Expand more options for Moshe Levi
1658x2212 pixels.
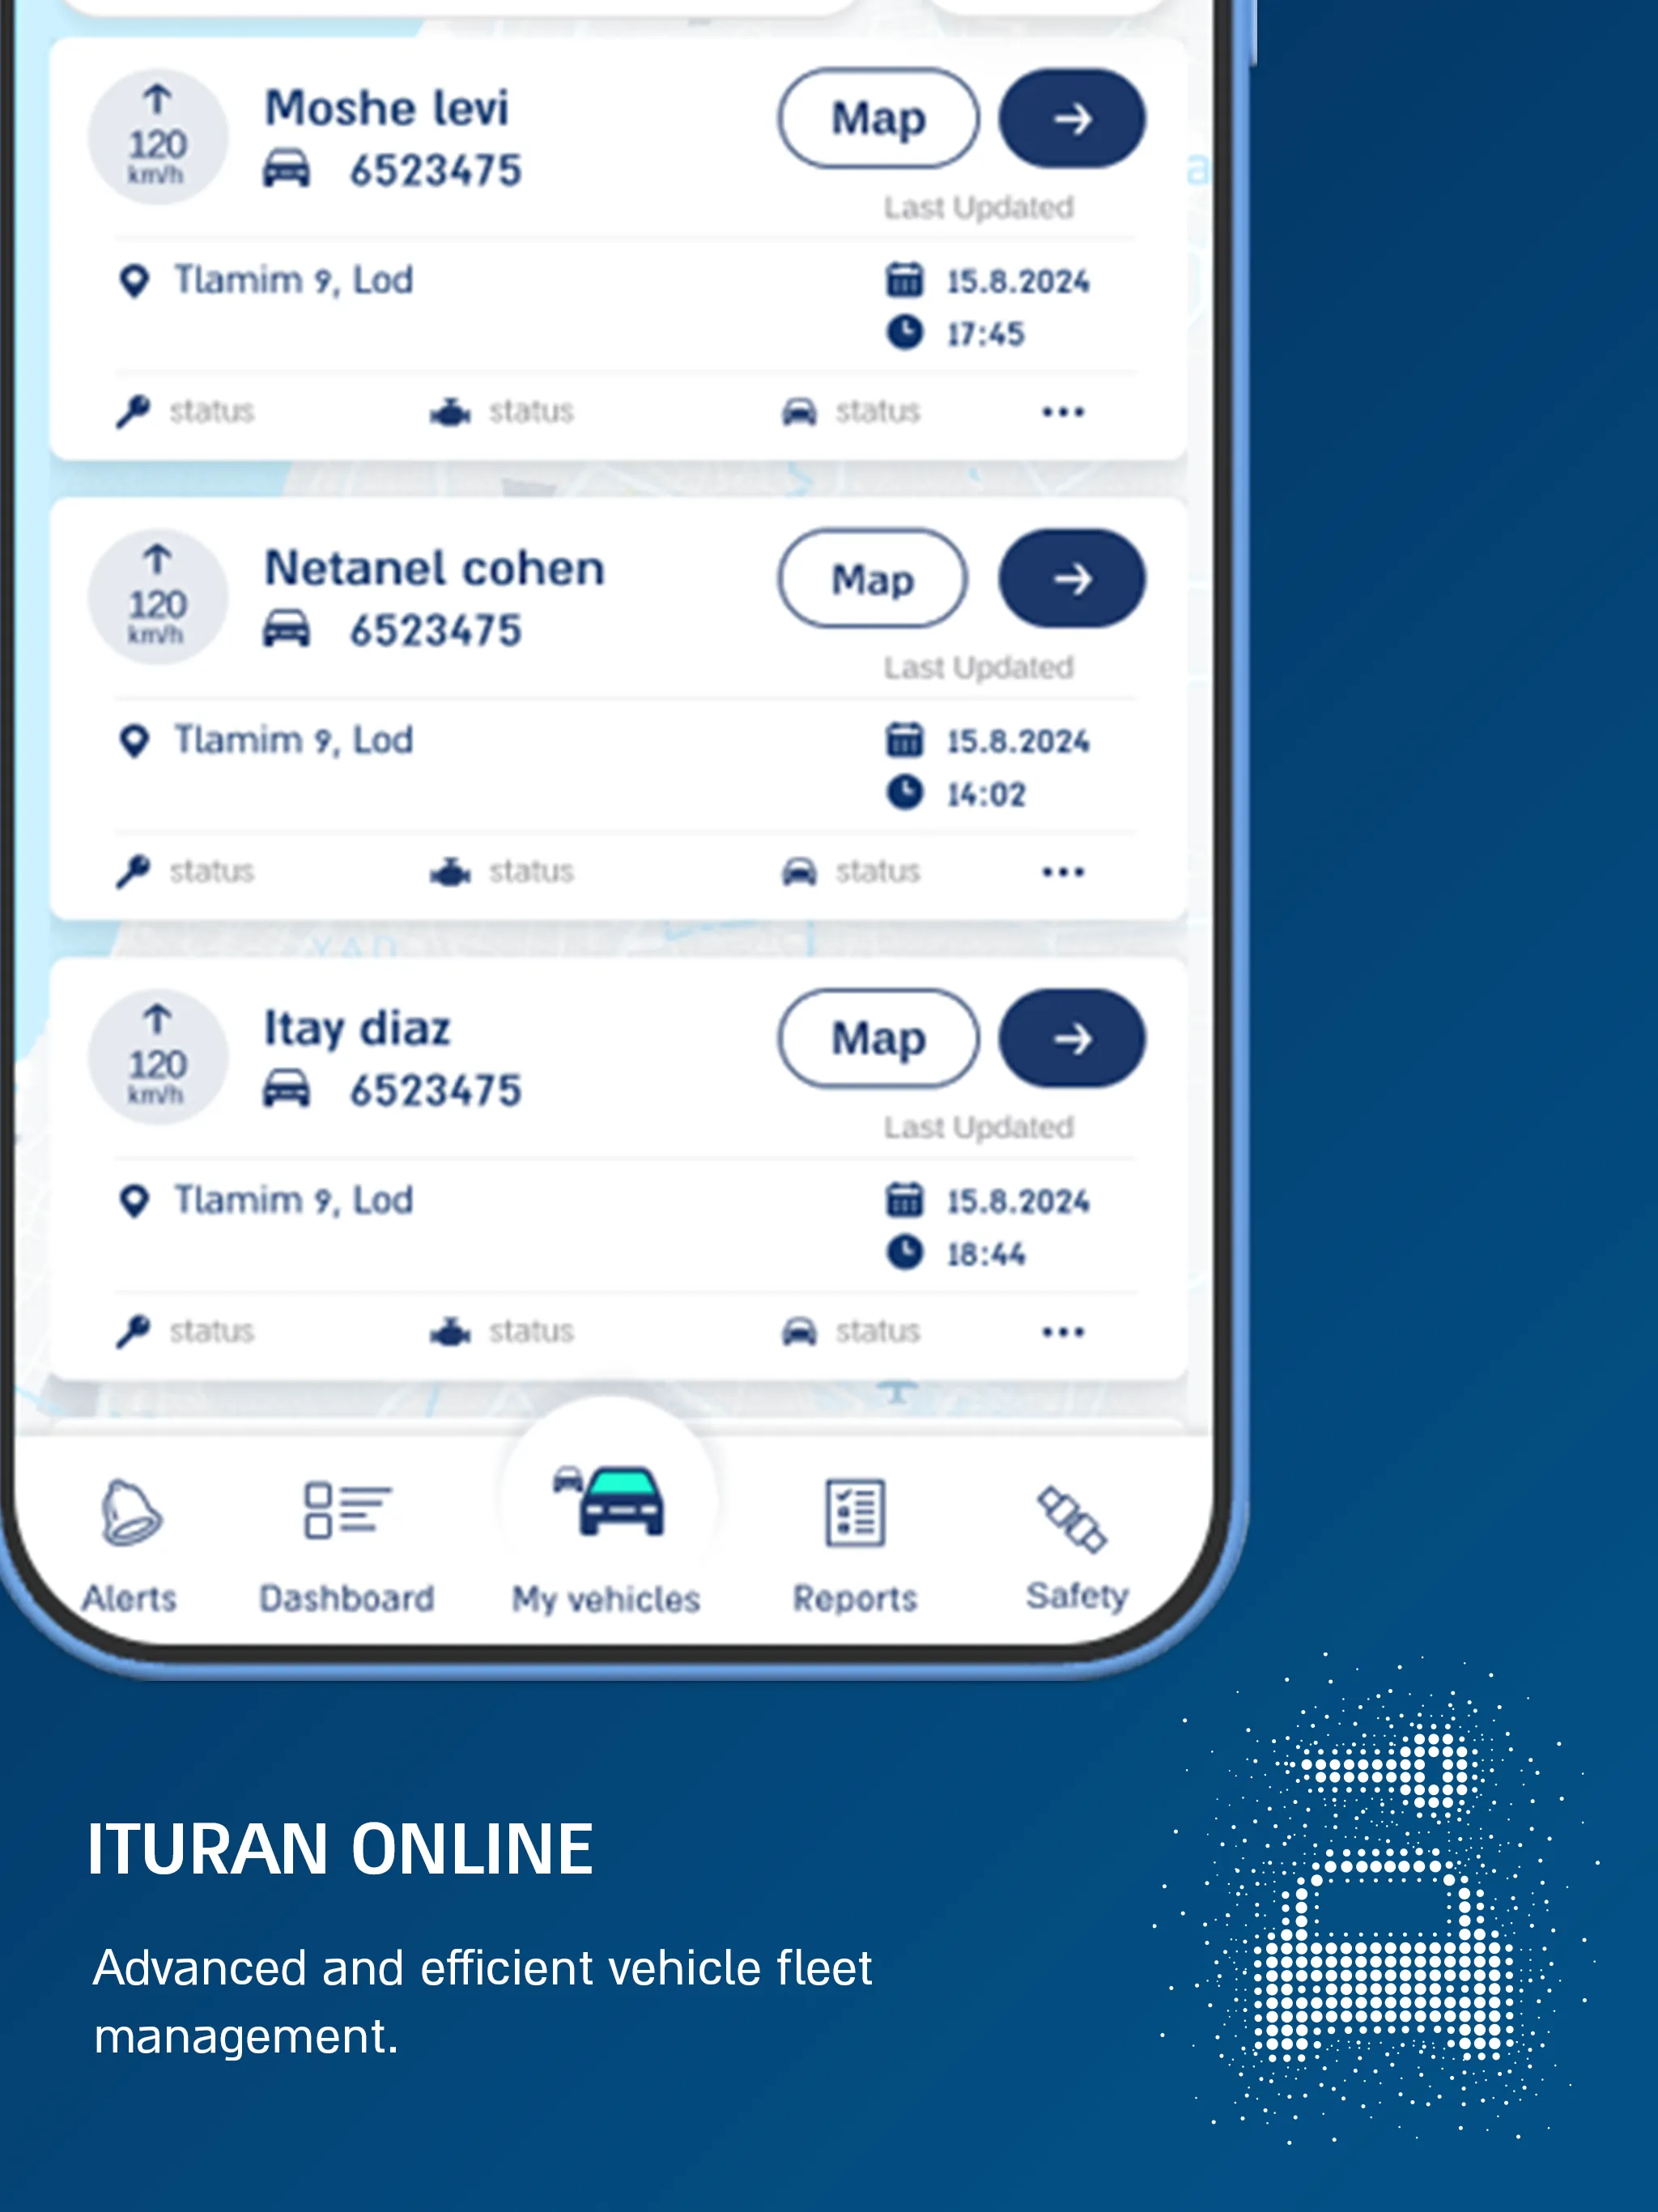coord(1062,410)
